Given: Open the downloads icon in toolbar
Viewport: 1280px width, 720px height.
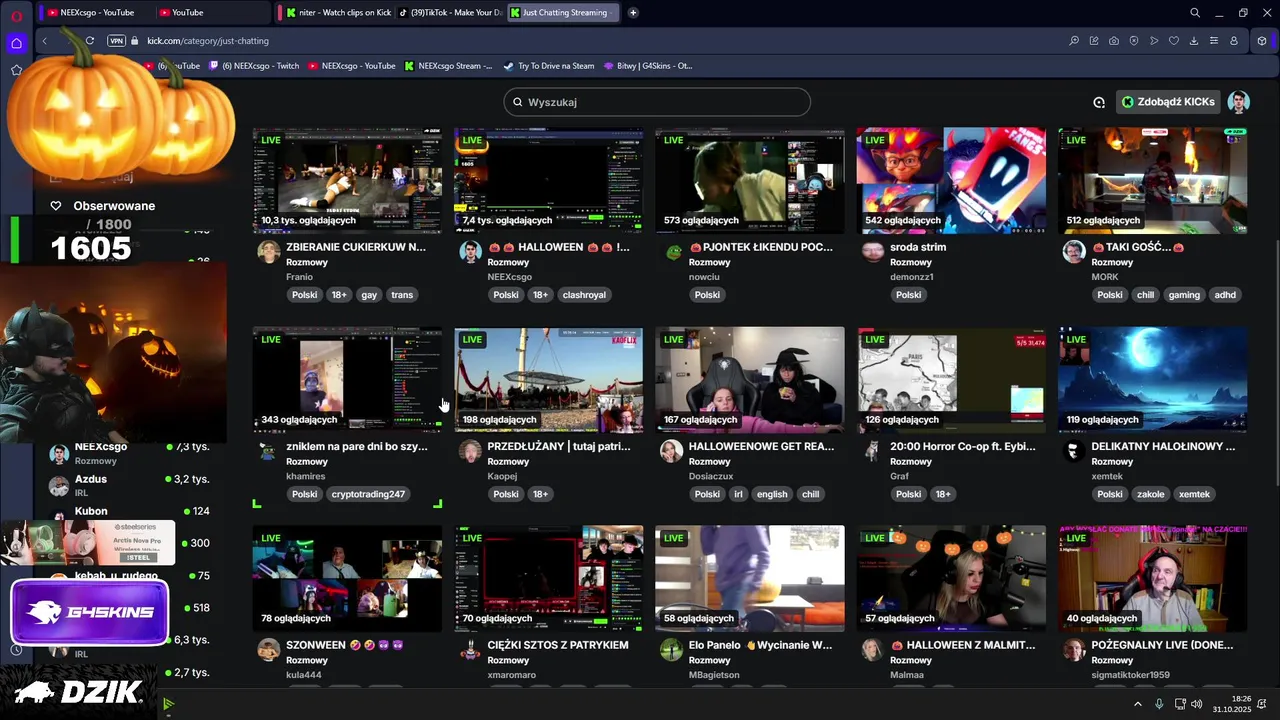Looking at the screenshot, I should (1194, 41).
